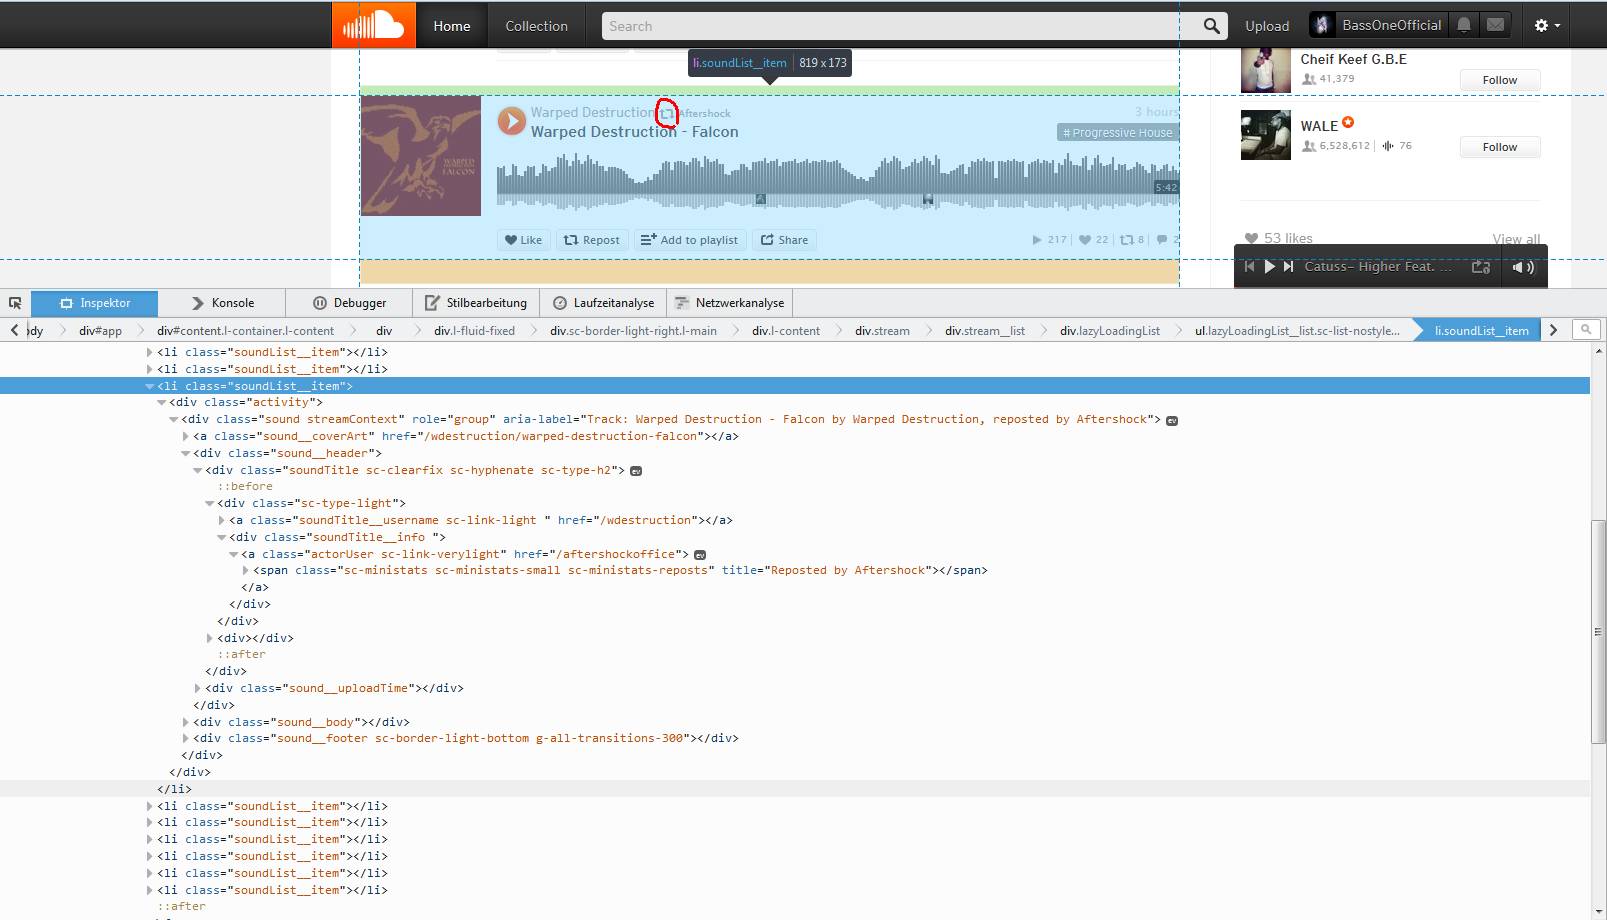Click Warped Destruction username link
This screenshot has height=920, width=1607.
[x=592, y=113]
